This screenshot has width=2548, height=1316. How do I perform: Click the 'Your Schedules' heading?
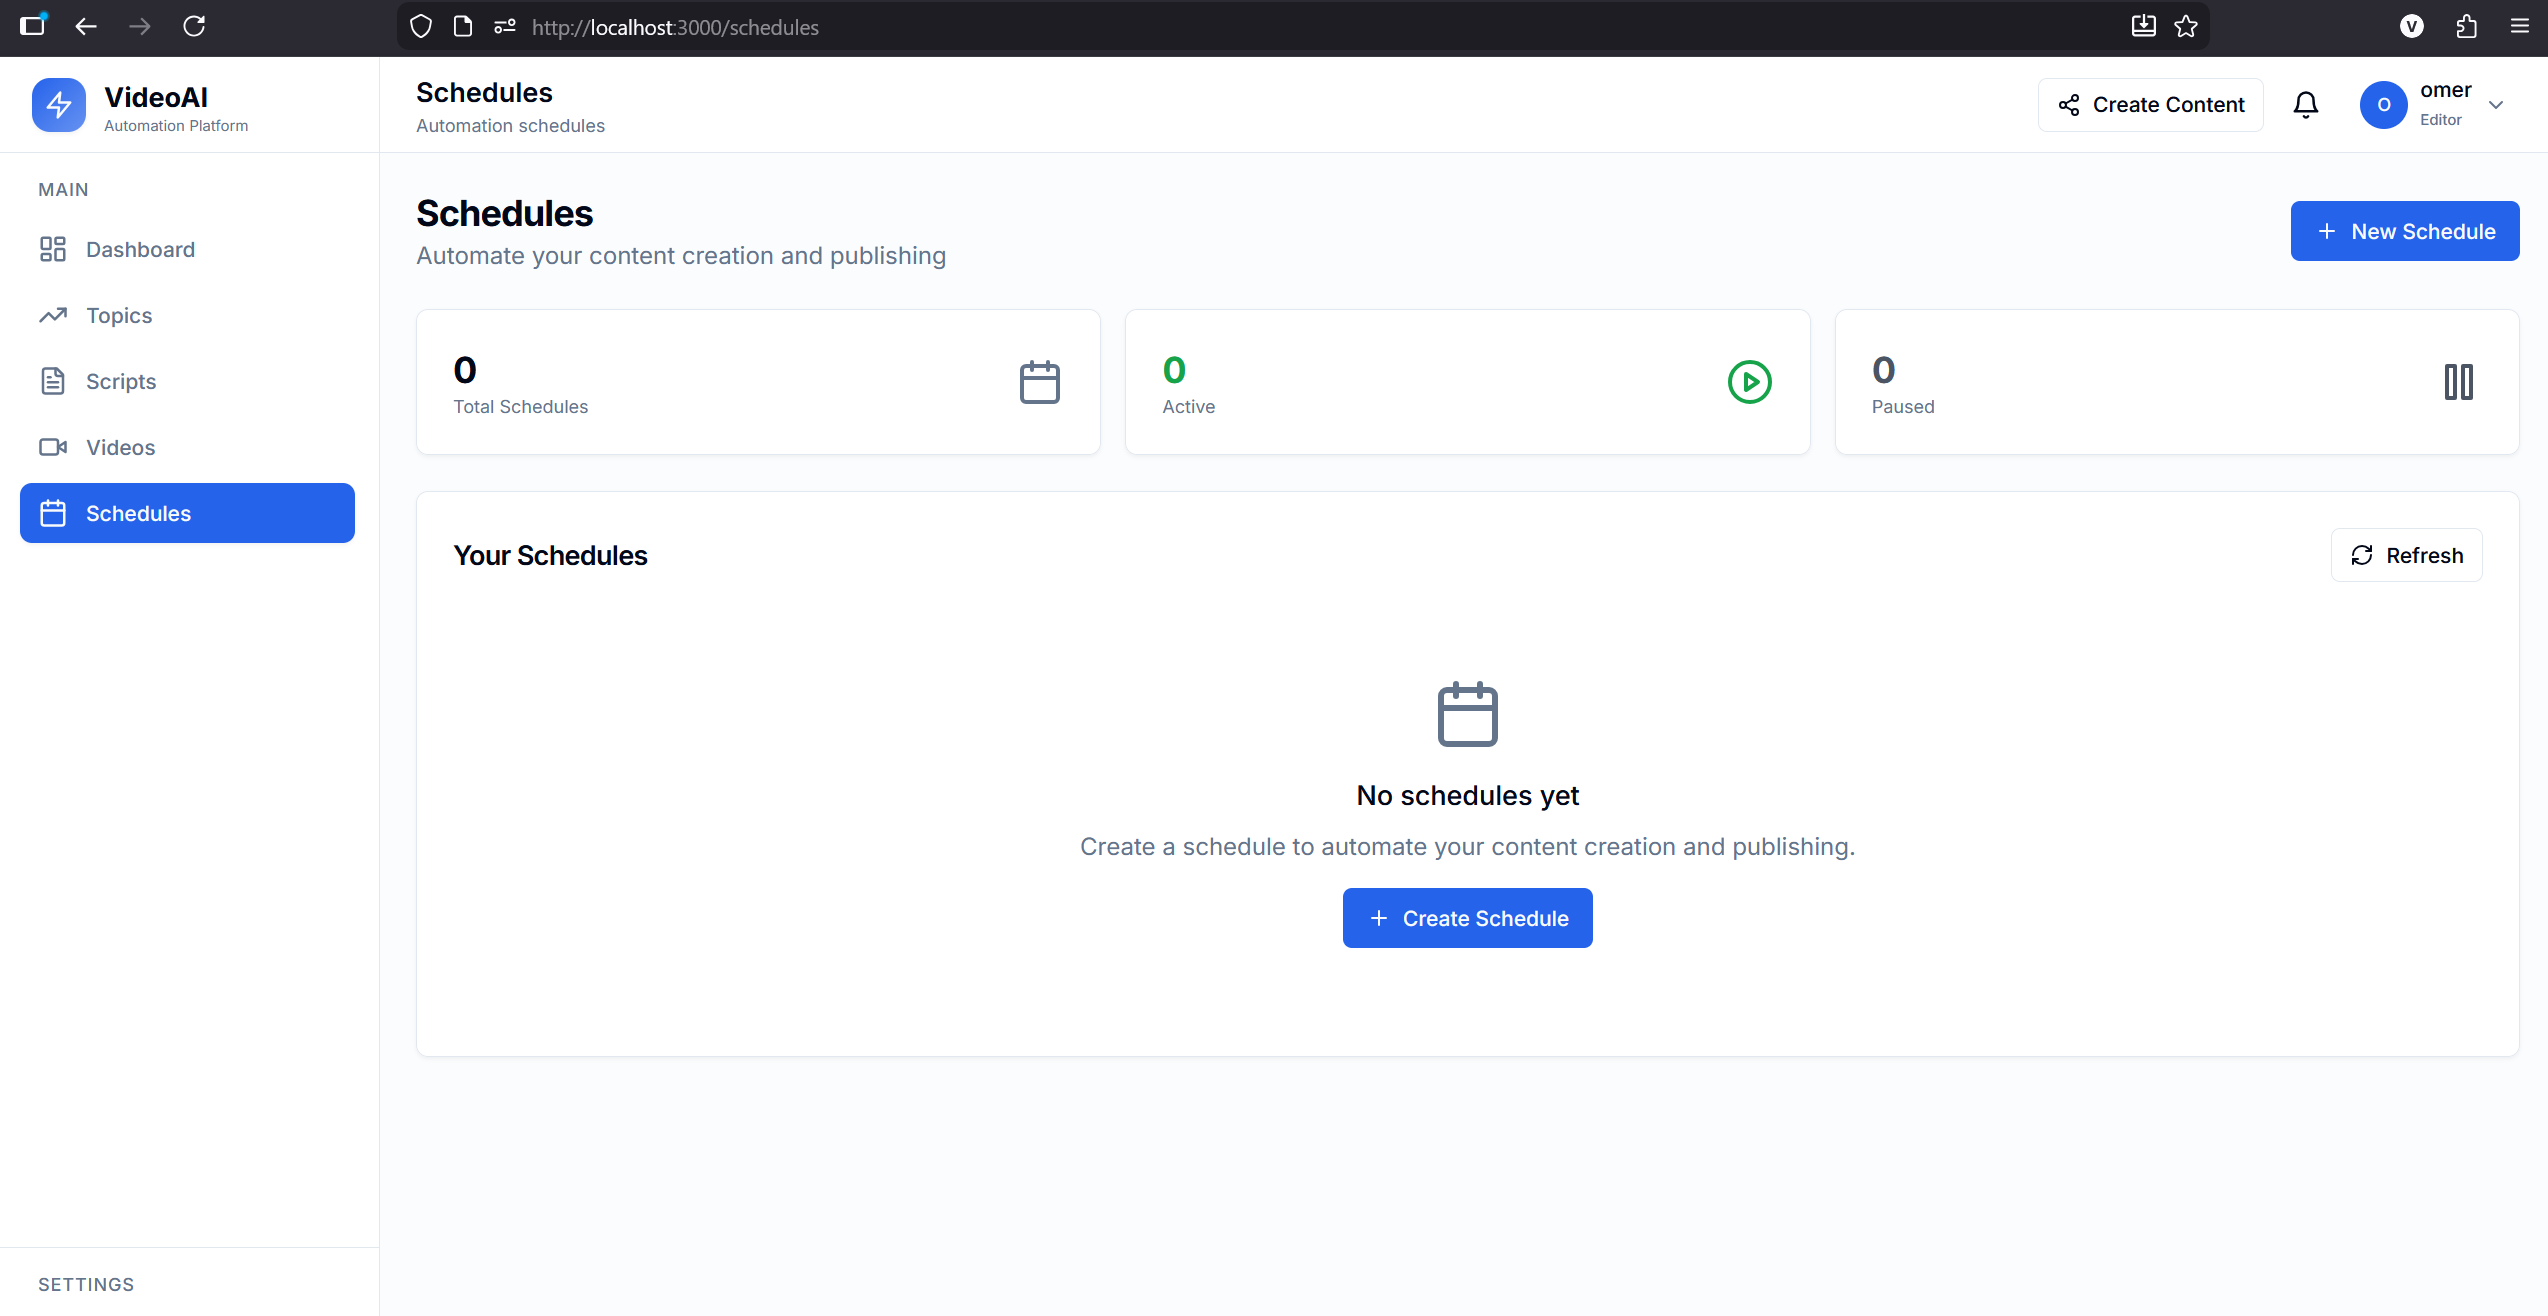coord(551,556)
